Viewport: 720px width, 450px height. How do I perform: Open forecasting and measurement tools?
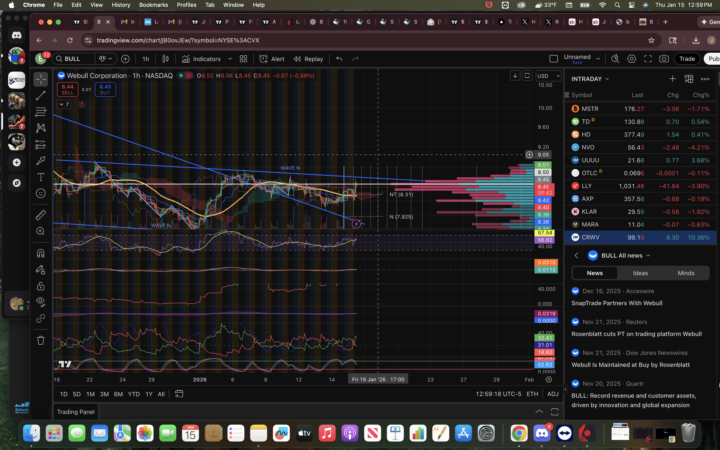point(40,144)
